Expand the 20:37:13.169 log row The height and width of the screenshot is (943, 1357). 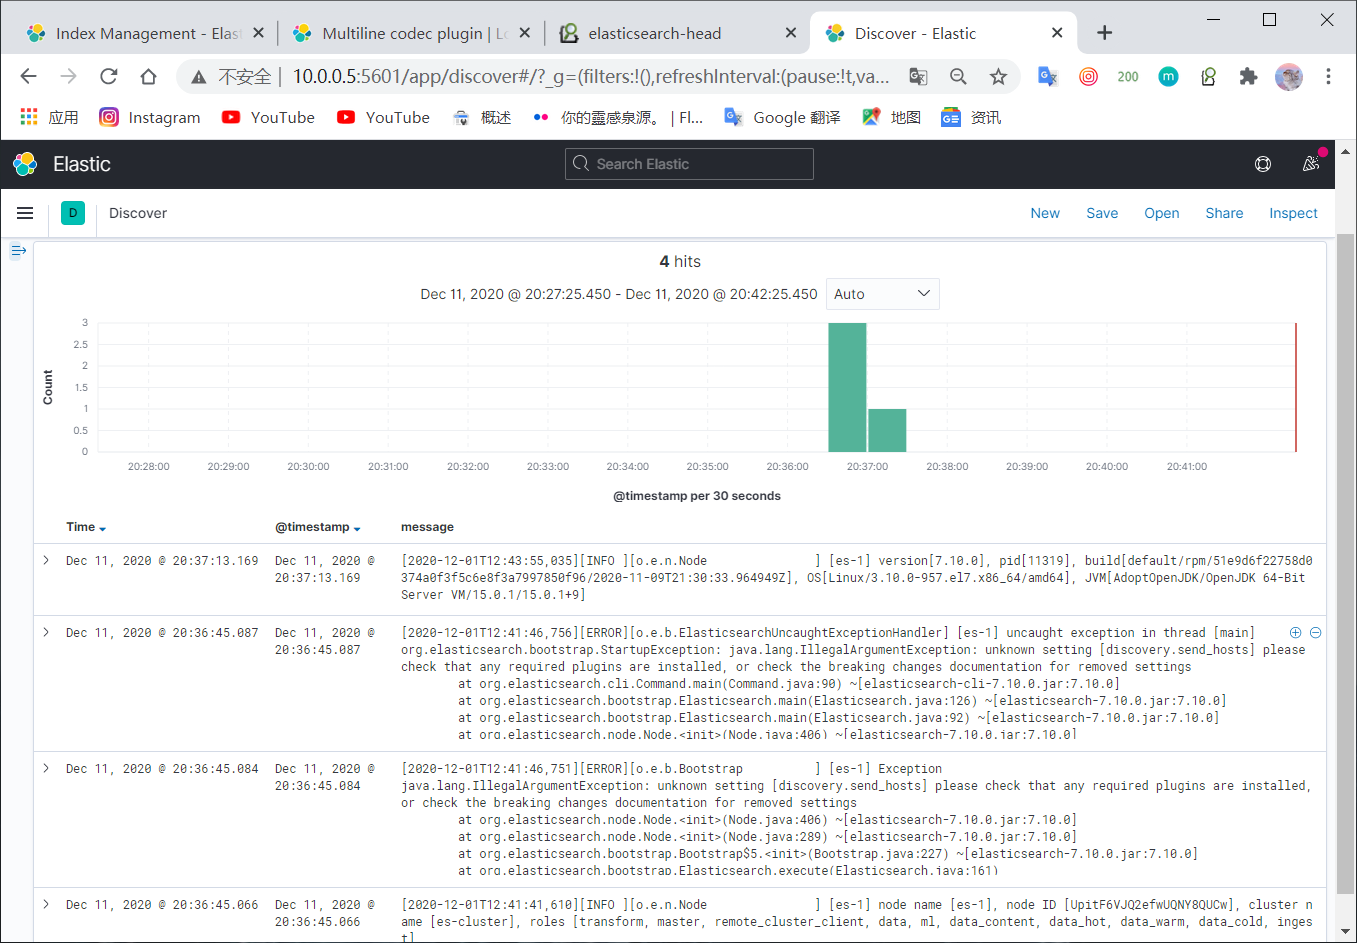[x=46, y=561]
